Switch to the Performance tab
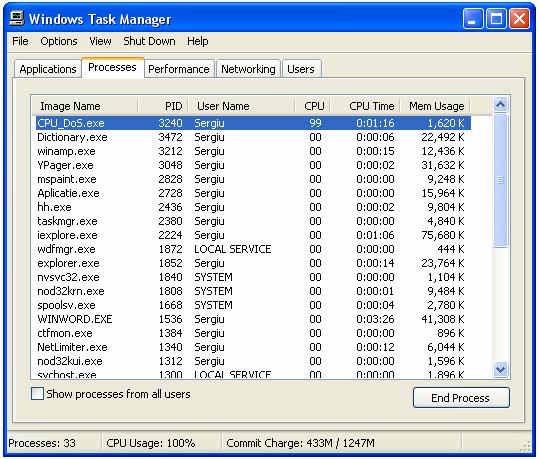This screenshot has height=459, width=539. [x=179, y=69]
